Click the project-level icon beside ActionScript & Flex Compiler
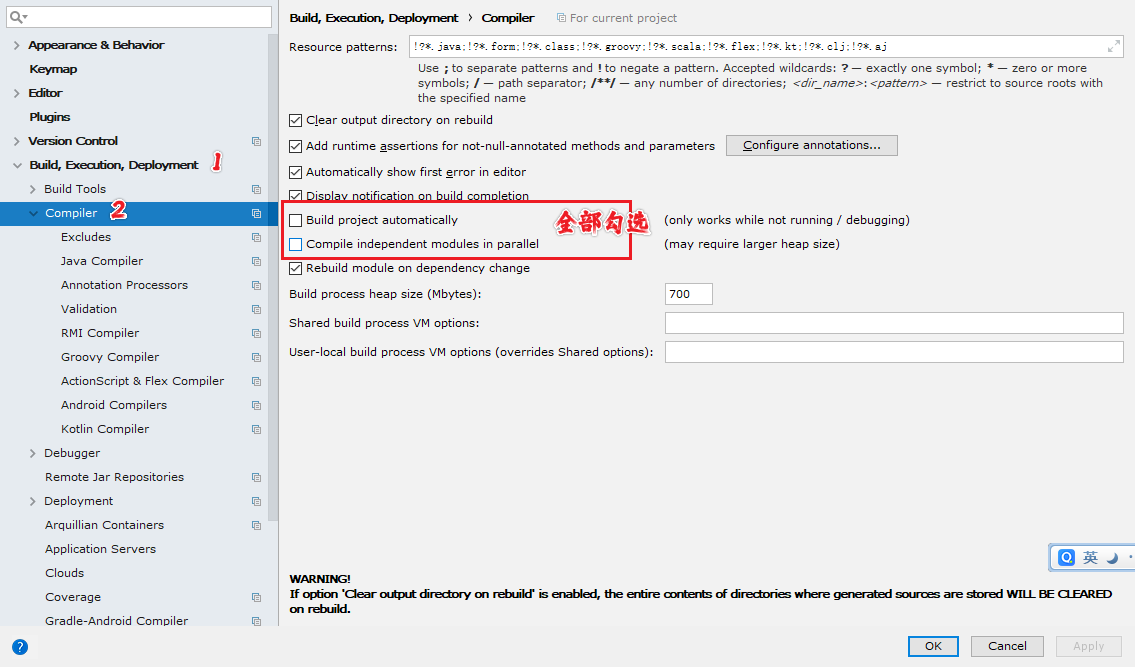The image size is (1135, 667). [256, 381]
